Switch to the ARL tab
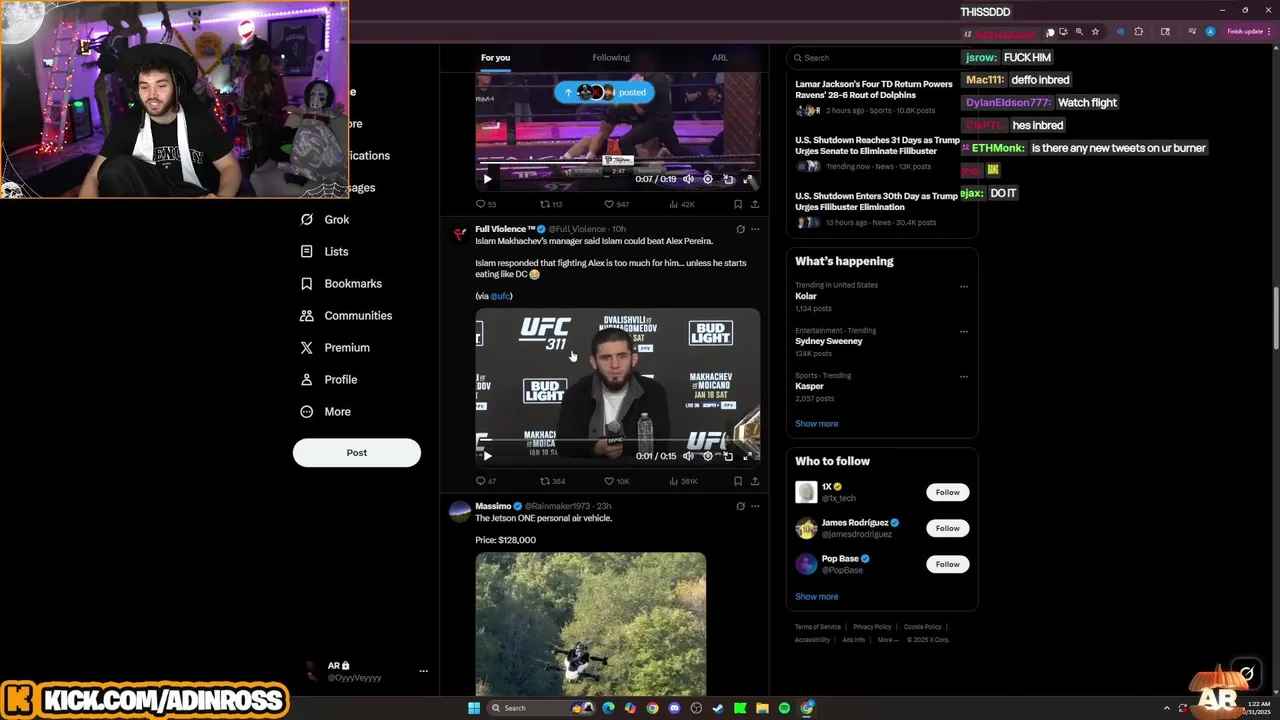Viewport: 1280px width, 720px height. [x=720, y=57]
